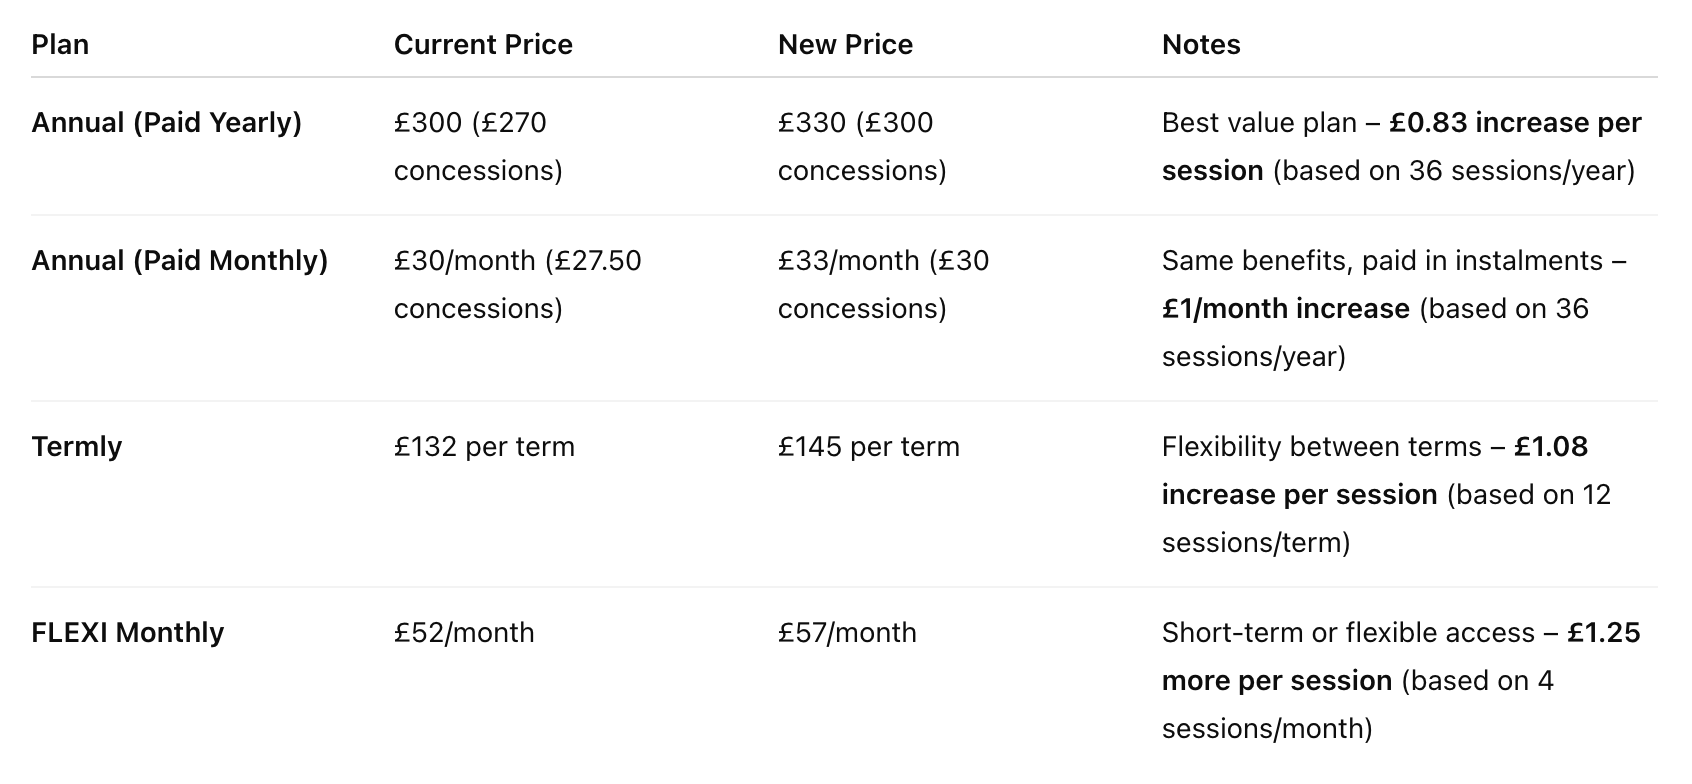
Task: Click the £52/month current price
Action: point(464,633)
